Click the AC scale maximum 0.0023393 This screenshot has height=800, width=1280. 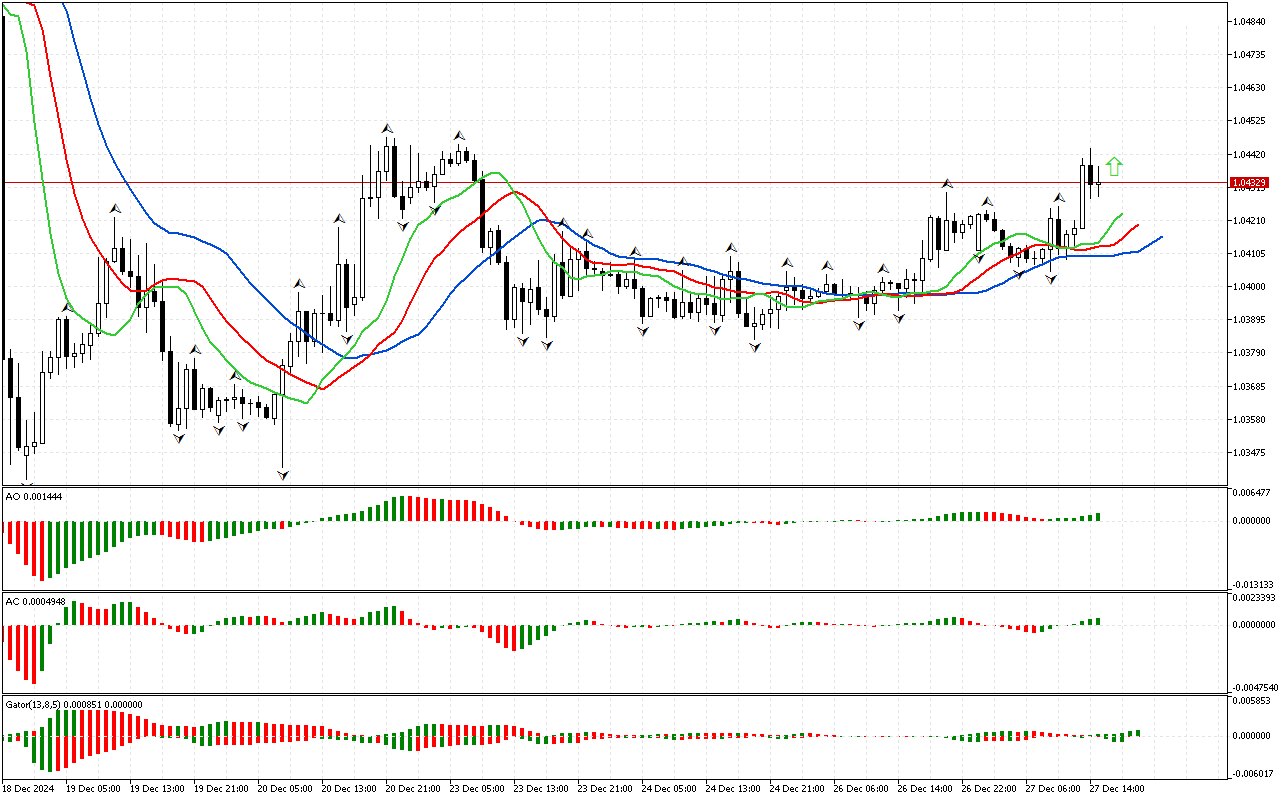[x=1255, y=598]
